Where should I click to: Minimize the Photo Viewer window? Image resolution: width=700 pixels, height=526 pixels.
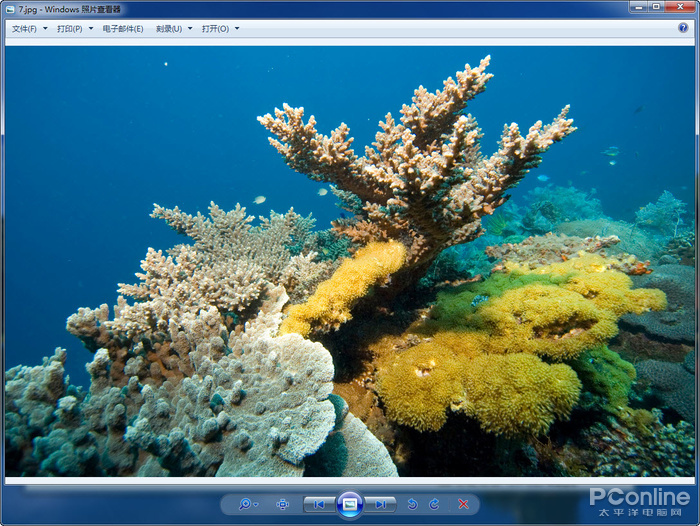coord(639,7)
